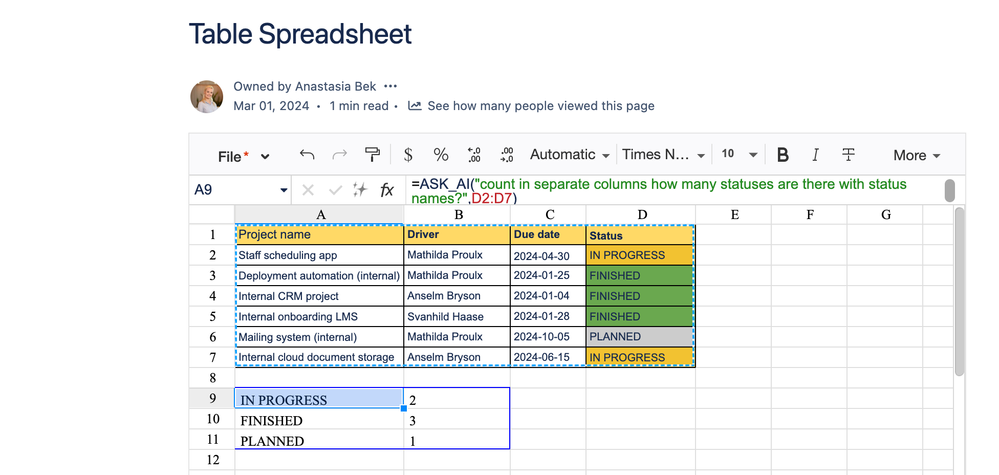The height and width of the screenshot is (475, 999).
Task: Select row 8 header
Action: click(x=212, y=378)
